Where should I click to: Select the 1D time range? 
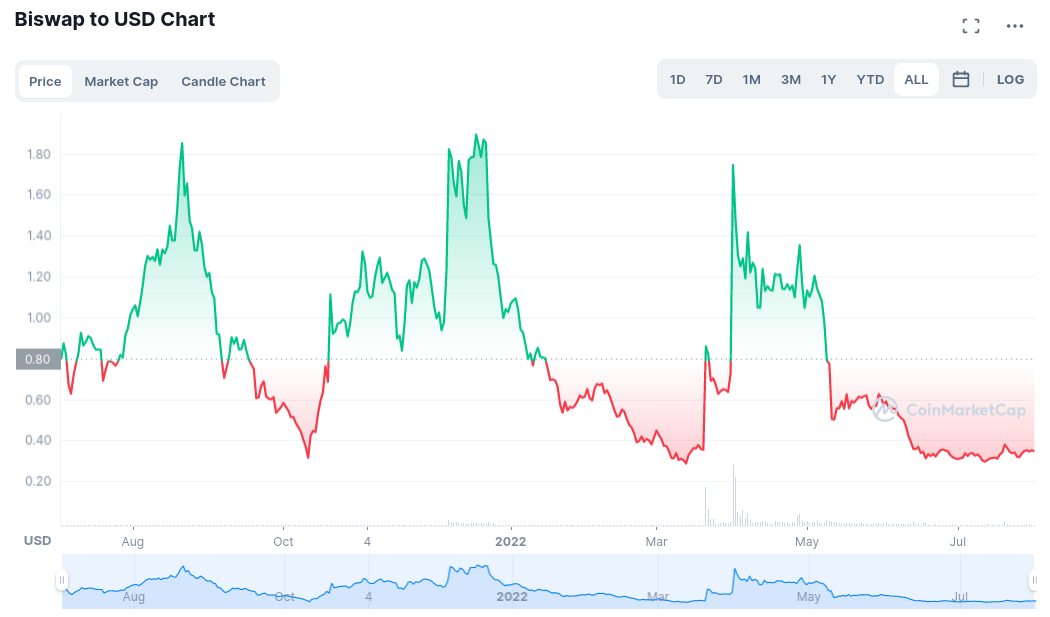click(678, 79)
